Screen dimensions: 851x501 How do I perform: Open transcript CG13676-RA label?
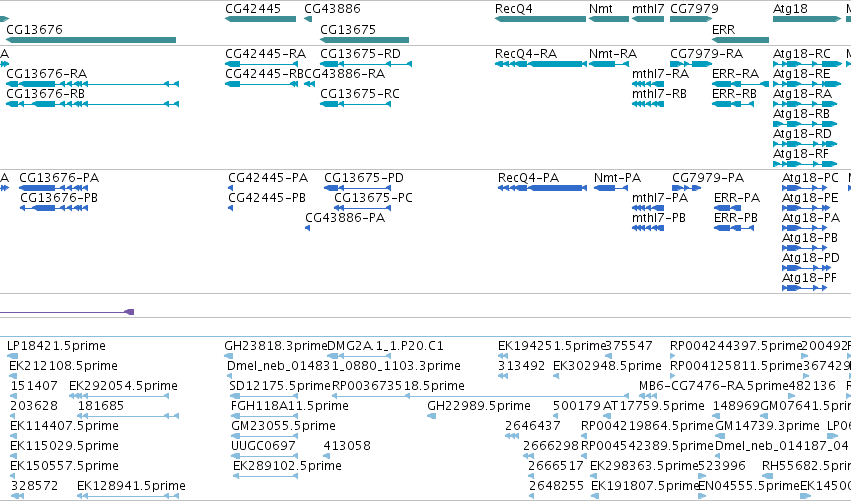coord(47,73)
